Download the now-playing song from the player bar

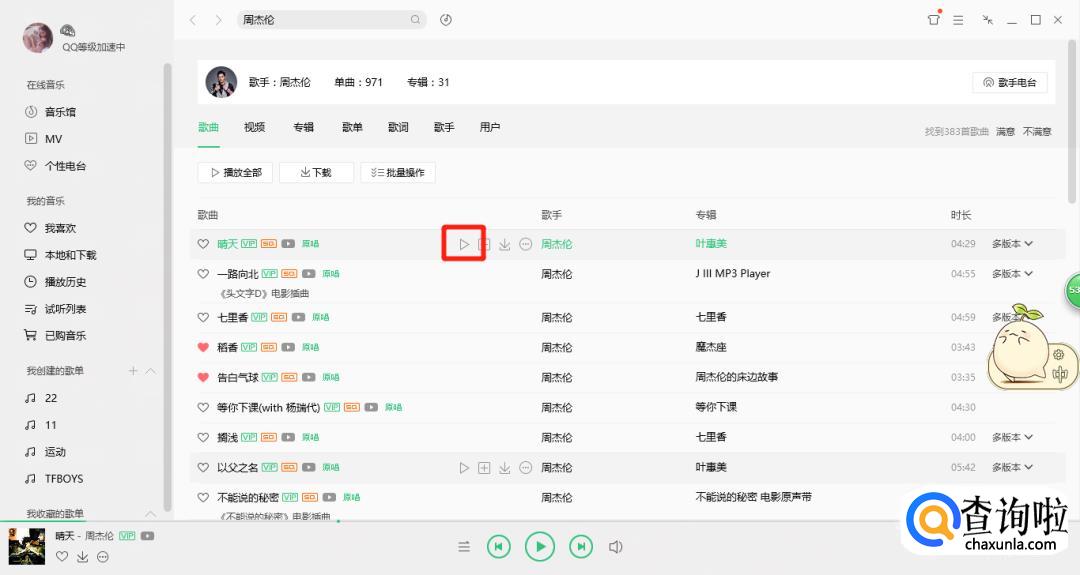click(x=83, y=556)
